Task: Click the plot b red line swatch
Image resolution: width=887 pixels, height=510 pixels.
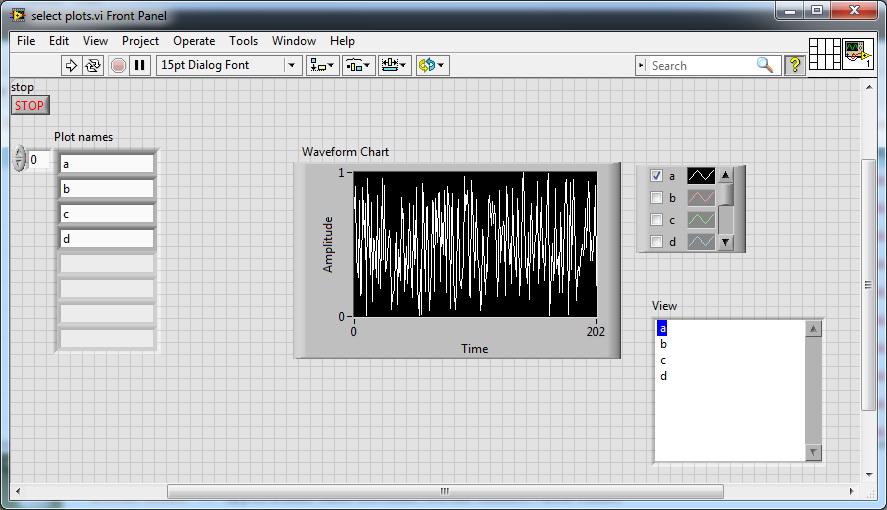Action: coord(700,198)
